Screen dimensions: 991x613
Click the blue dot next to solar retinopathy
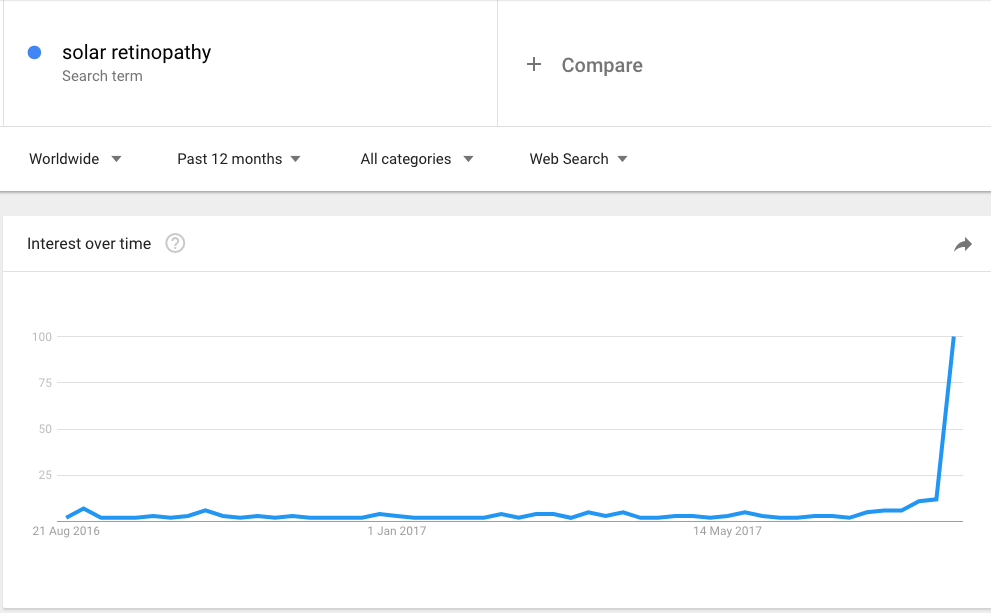point(35,52)
